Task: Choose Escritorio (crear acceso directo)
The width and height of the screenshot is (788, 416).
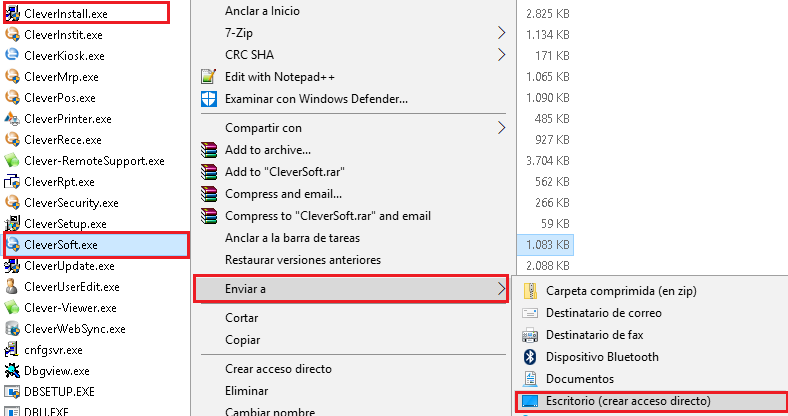Action: click(x=627, y=401)
